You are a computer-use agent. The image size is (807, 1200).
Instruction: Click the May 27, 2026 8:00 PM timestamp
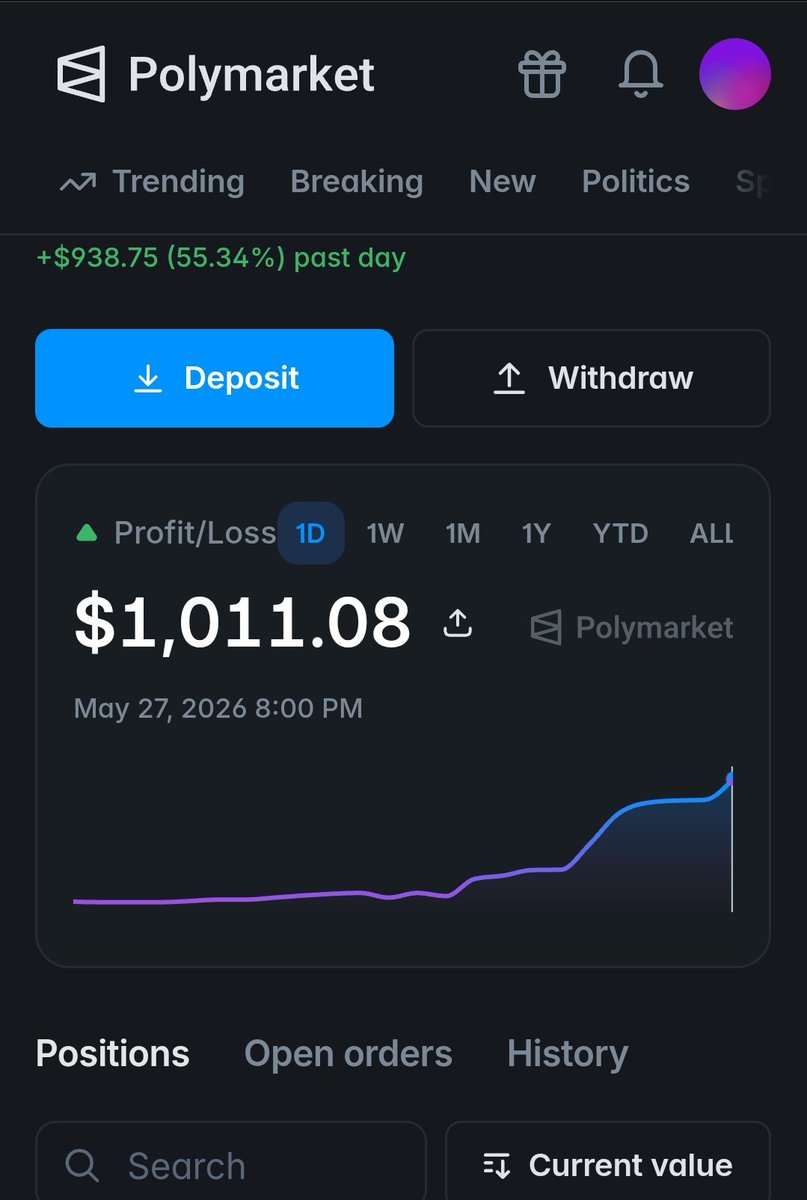218,709
